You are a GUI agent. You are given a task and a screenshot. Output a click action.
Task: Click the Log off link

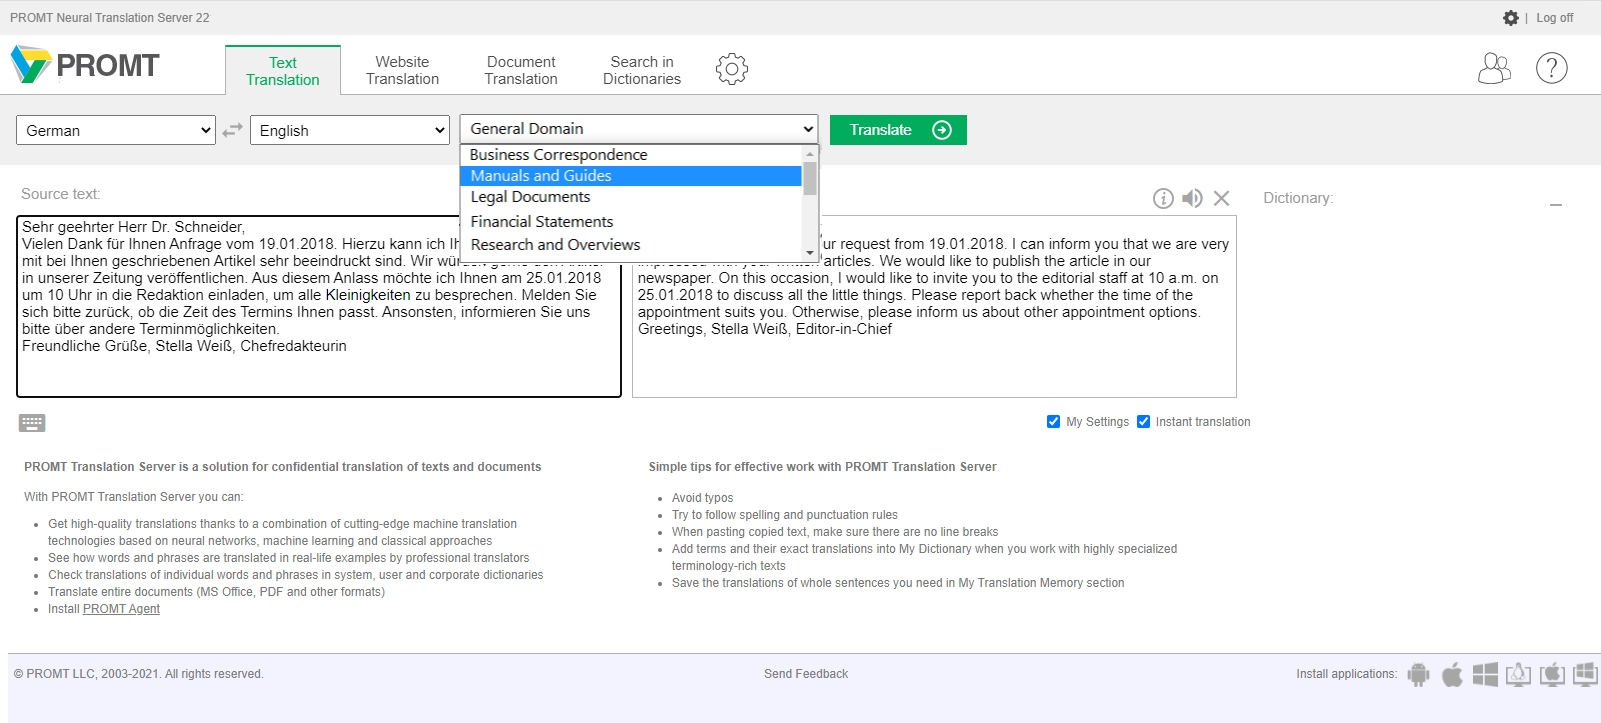[1554, 18]
